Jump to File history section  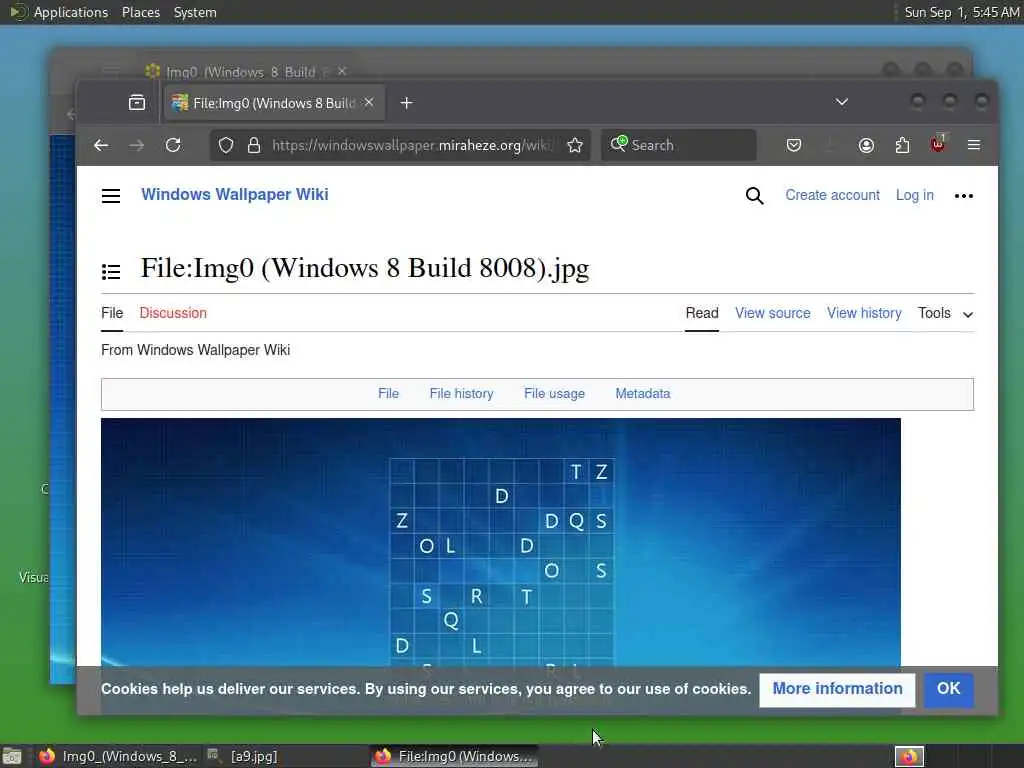click(461, 394)
